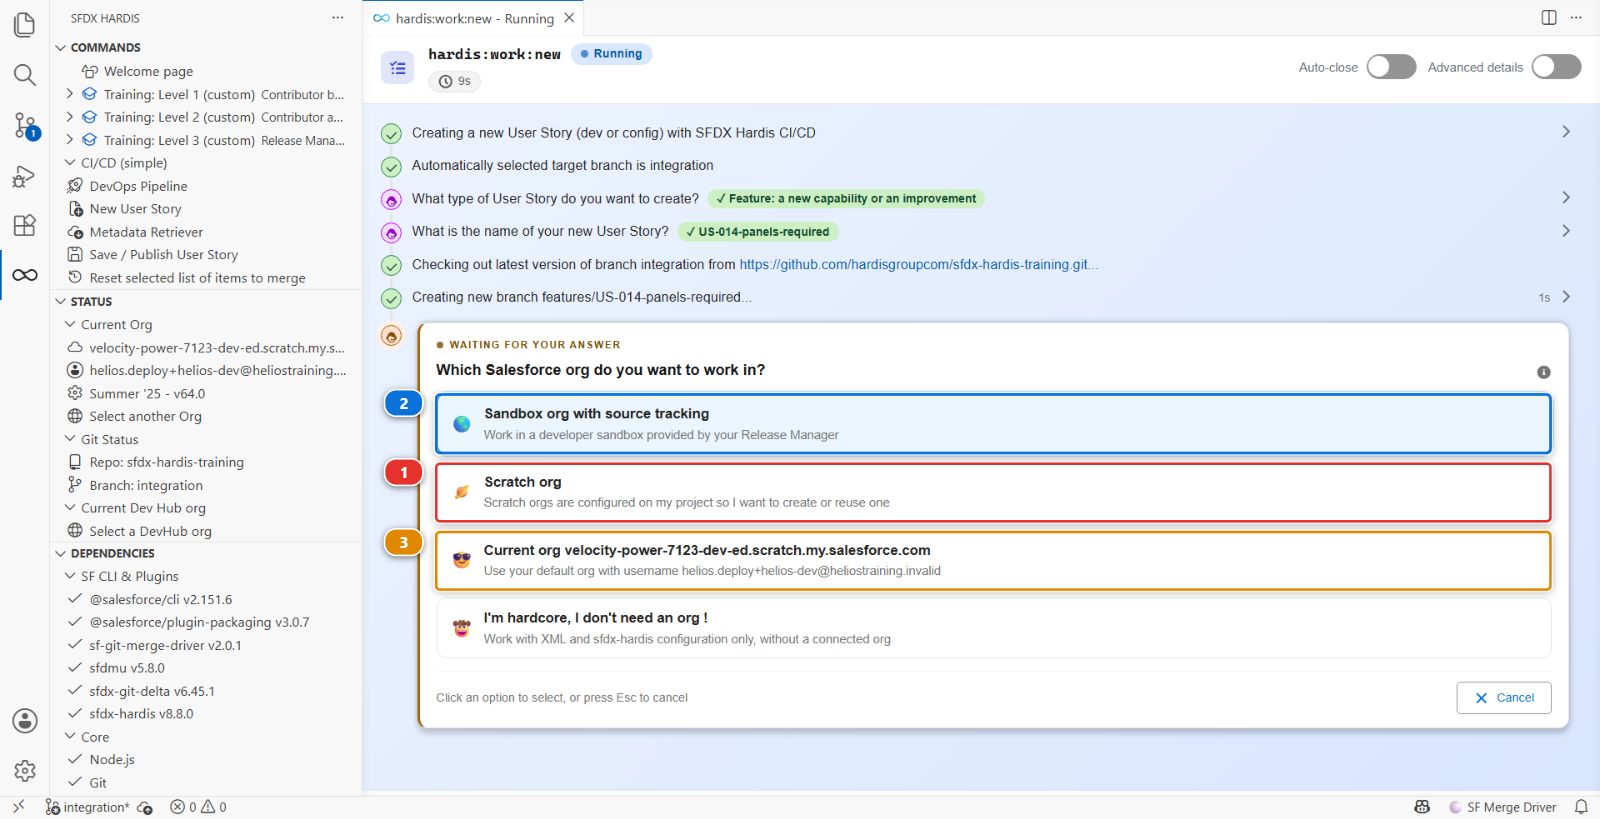1600x819 pixels.
Task: Run the New User Story command
Action: click(135, 209)
